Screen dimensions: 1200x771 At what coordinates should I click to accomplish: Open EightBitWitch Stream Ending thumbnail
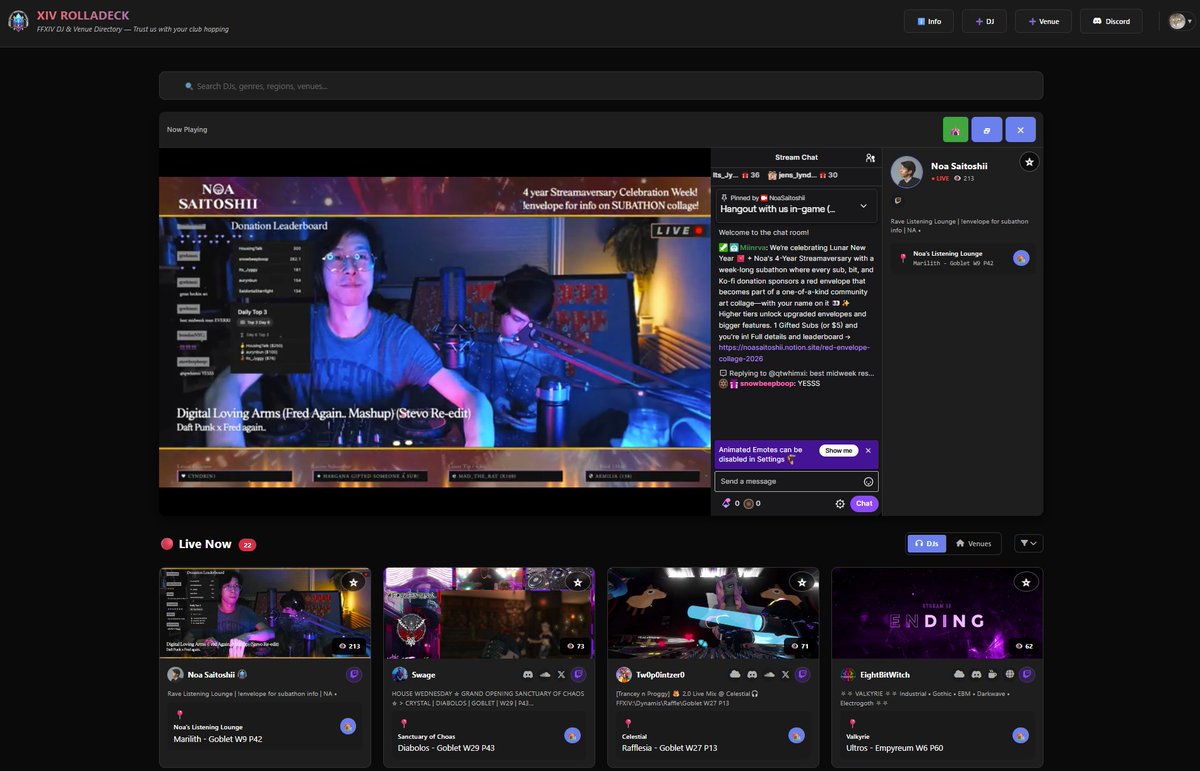click(x=937, y=613)
